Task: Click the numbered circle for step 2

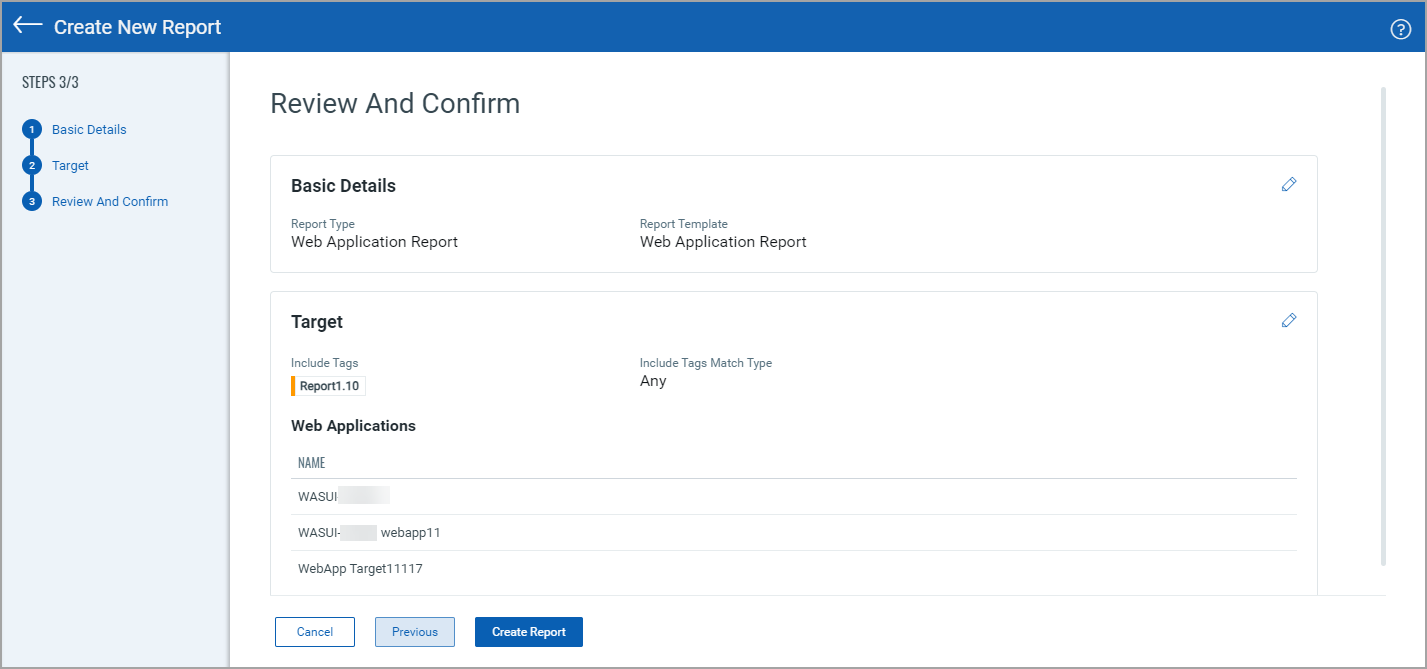Action: pos(31,165)
